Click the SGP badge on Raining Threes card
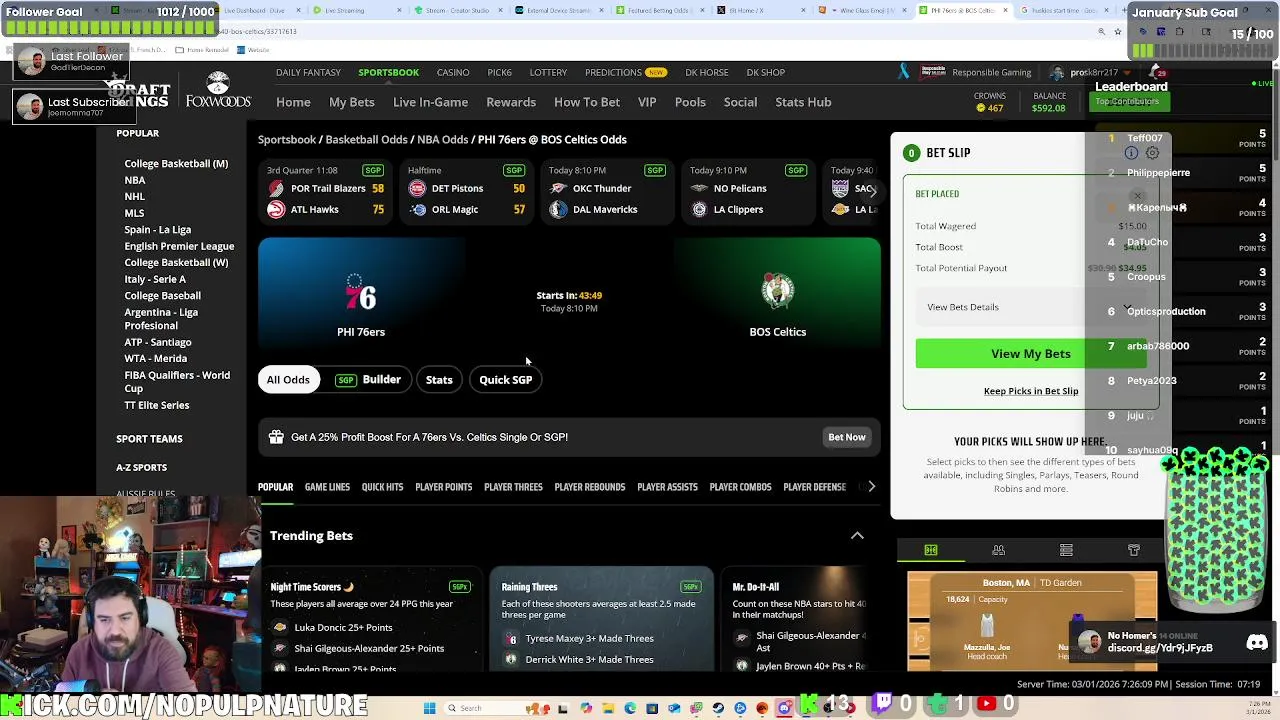This screenshot has height=720, width=1280. point(690,587)
